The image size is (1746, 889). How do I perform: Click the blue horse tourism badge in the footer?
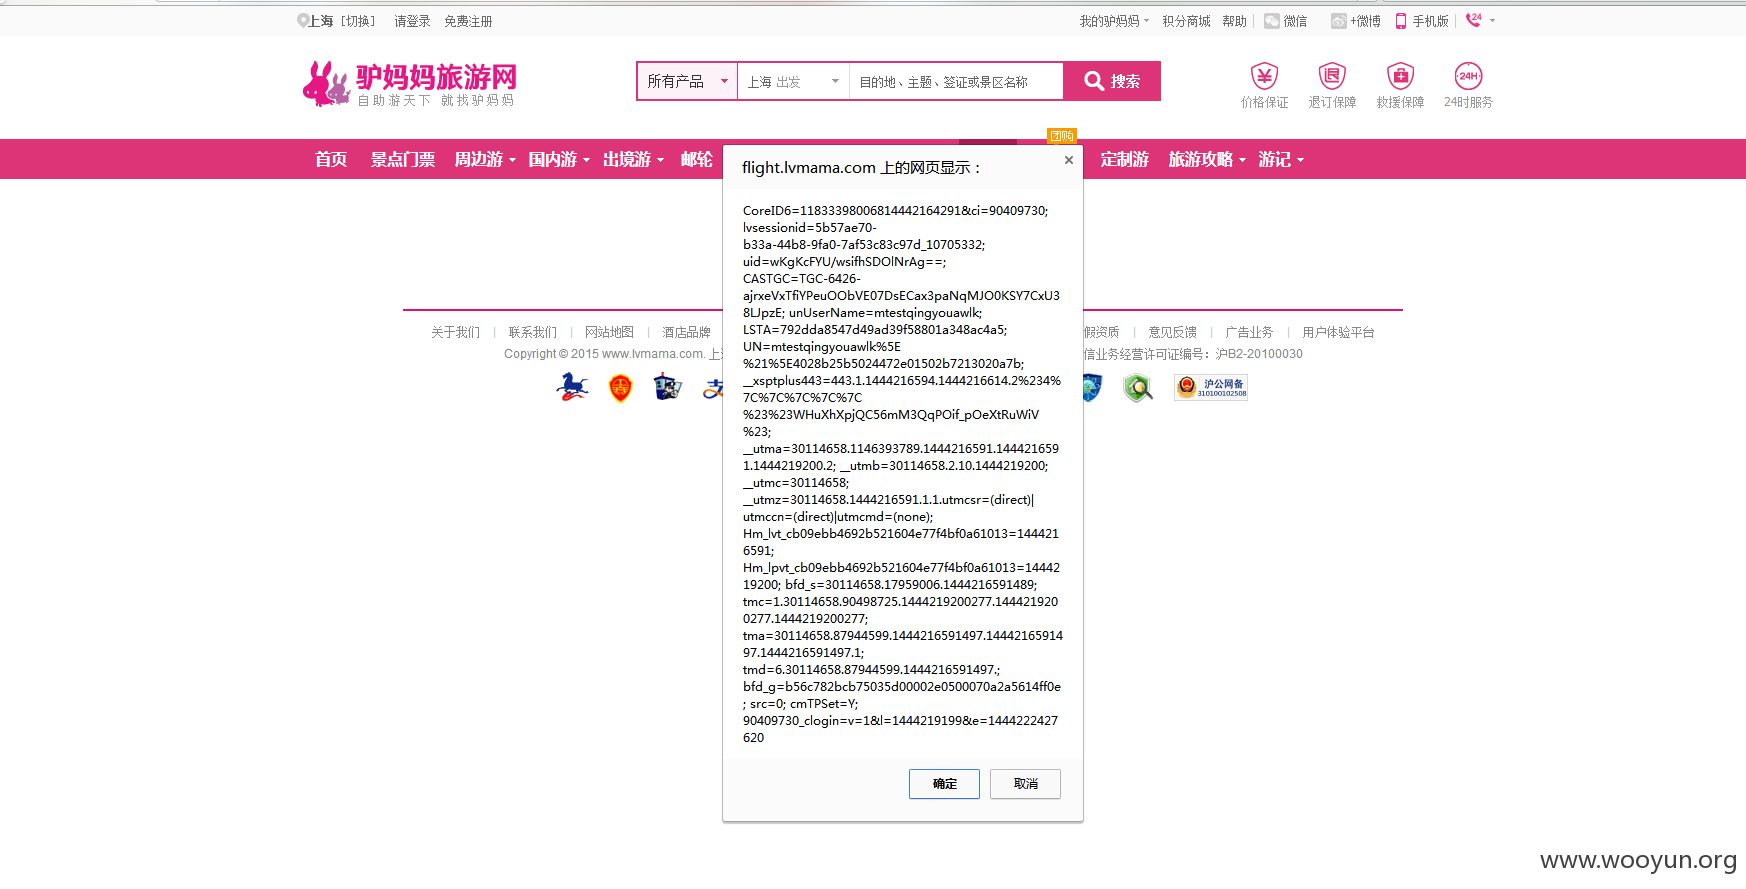click(x=572, y=387)
